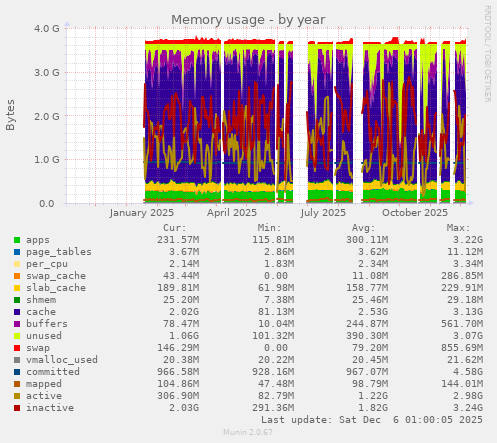The height and width of the screenshot is (443, 497).
Task: Click the unused lime legend swatch
Action: [x=17, y=336]
